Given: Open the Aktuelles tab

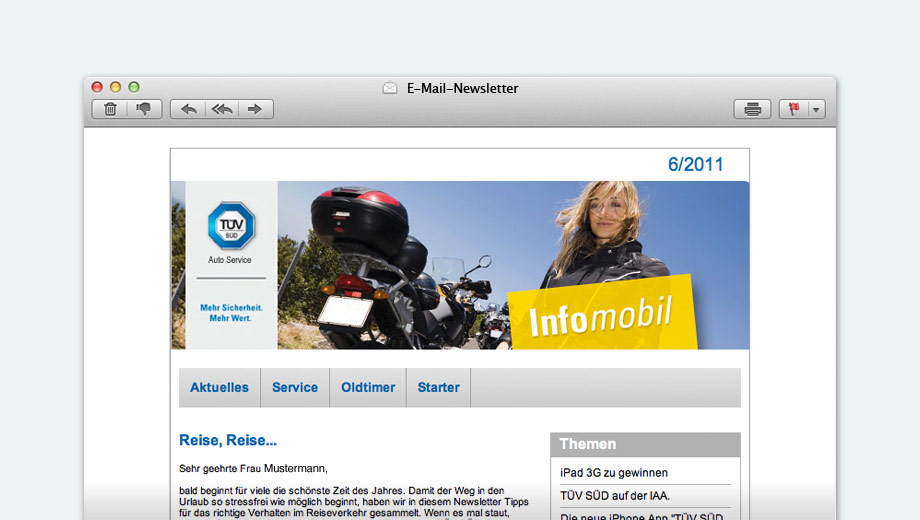Looking at the screenshot, I should click(x=219, y=387).
